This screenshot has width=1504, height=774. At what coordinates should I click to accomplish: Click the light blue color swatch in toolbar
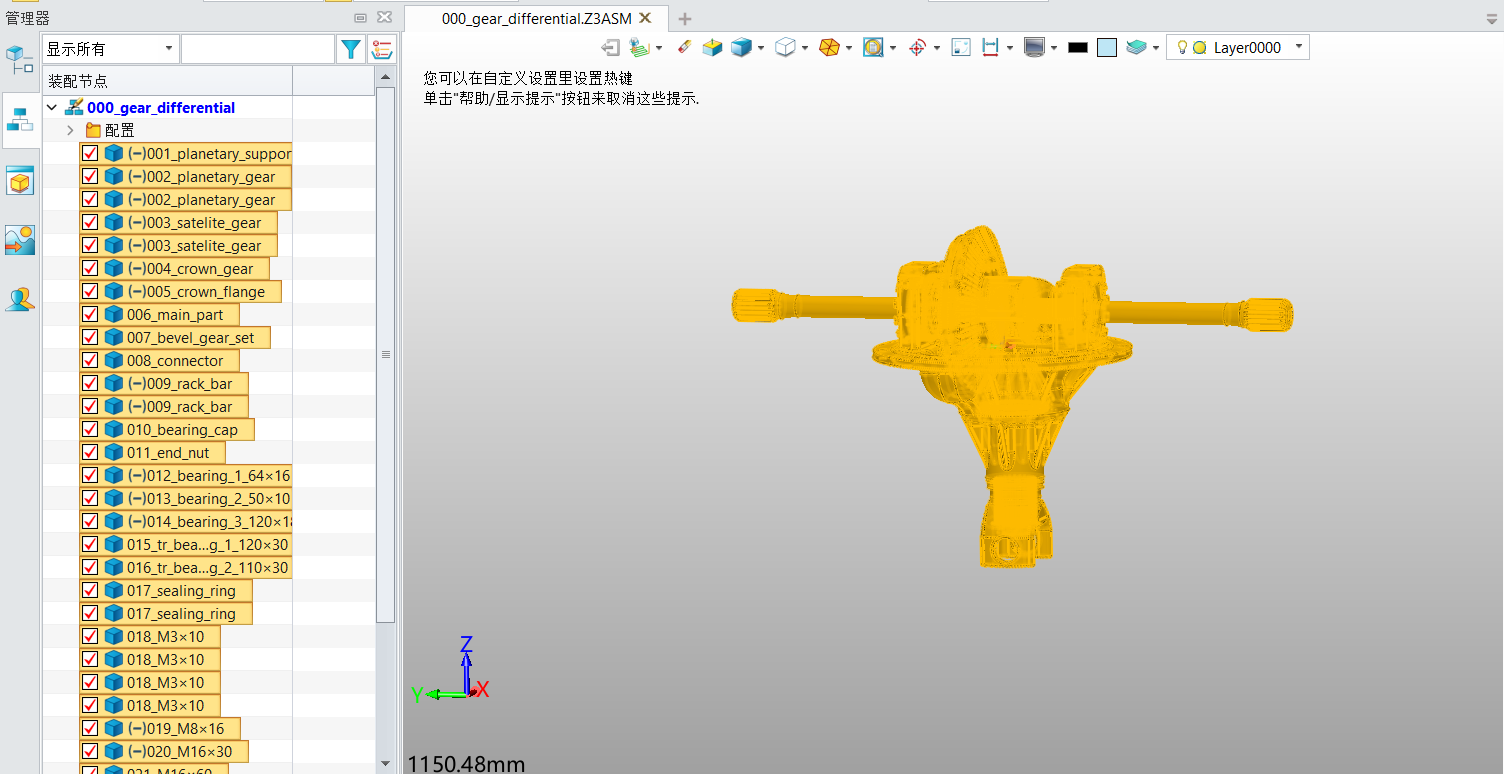[x=1107, y=47]
